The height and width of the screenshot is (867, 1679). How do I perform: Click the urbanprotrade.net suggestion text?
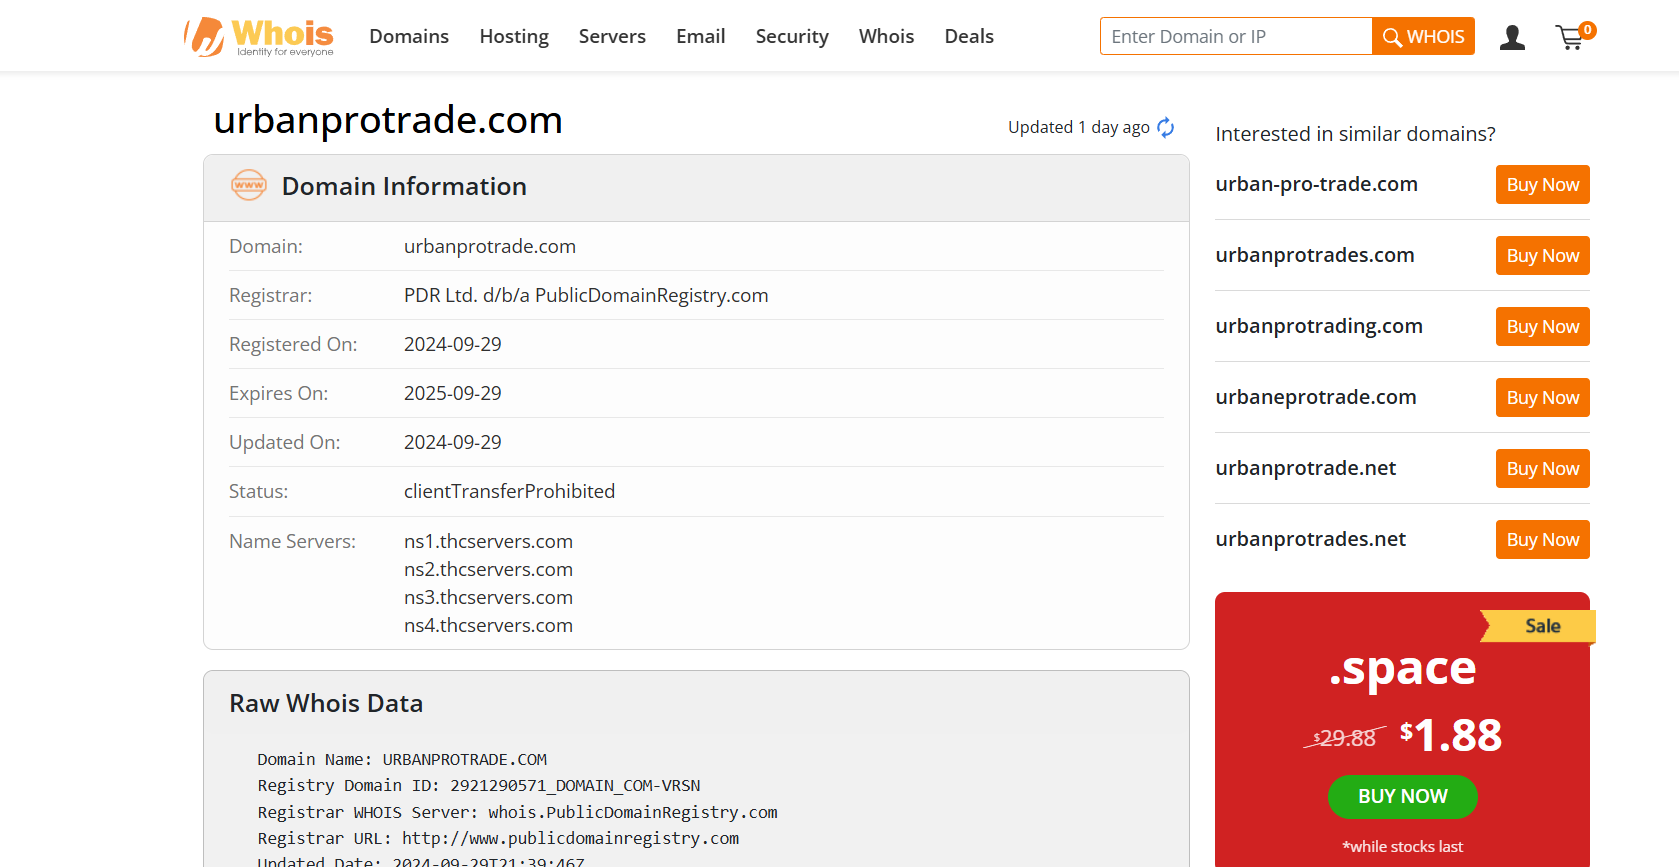pyautogui.click(x=1305, y=468)
